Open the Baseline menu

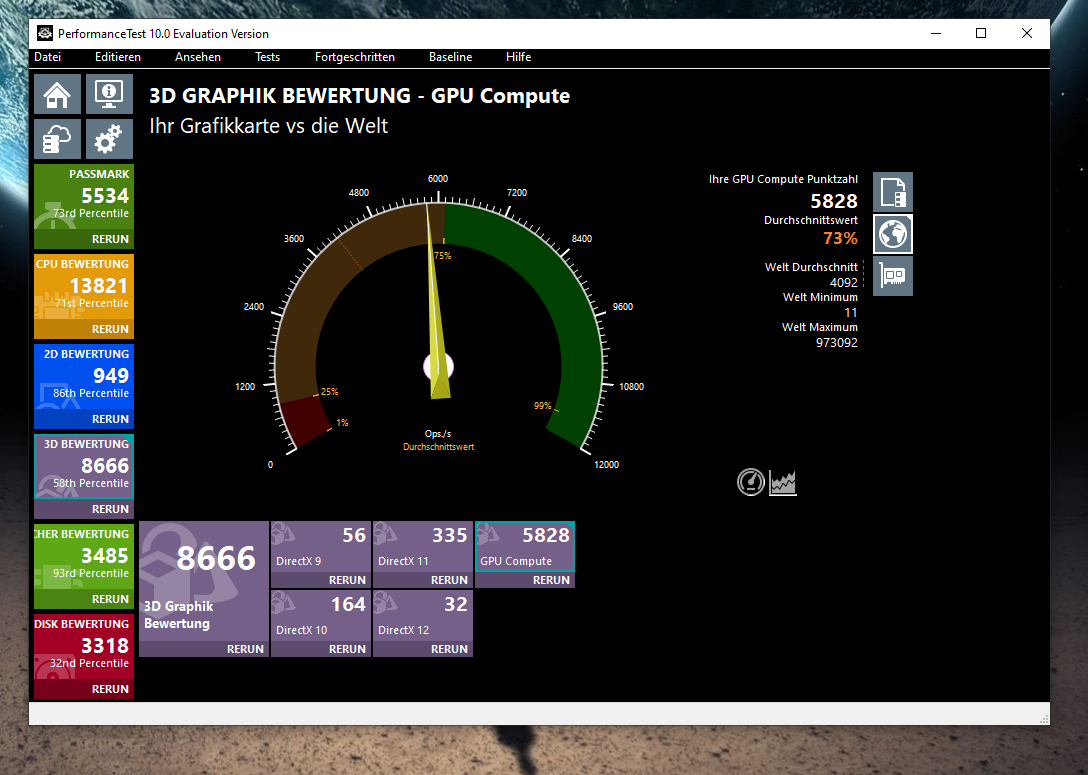(450, 57)
